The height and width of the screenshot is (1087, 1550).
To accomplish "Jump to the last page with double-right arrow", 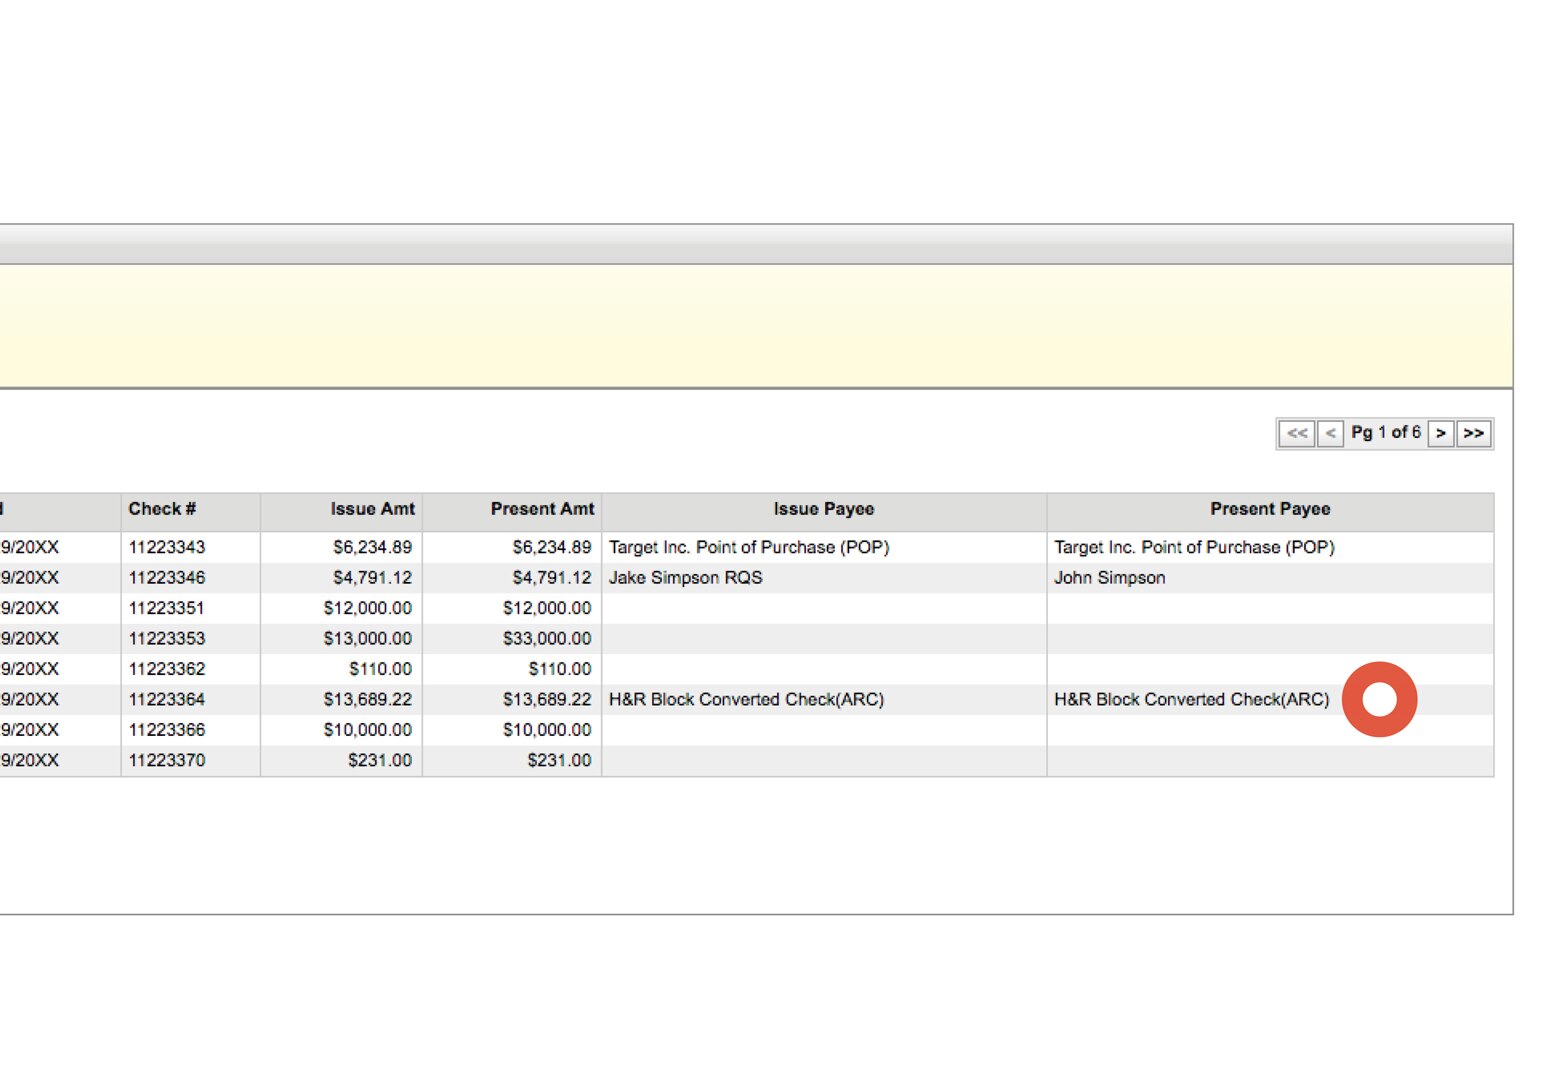I will [x=1473, y=433].
